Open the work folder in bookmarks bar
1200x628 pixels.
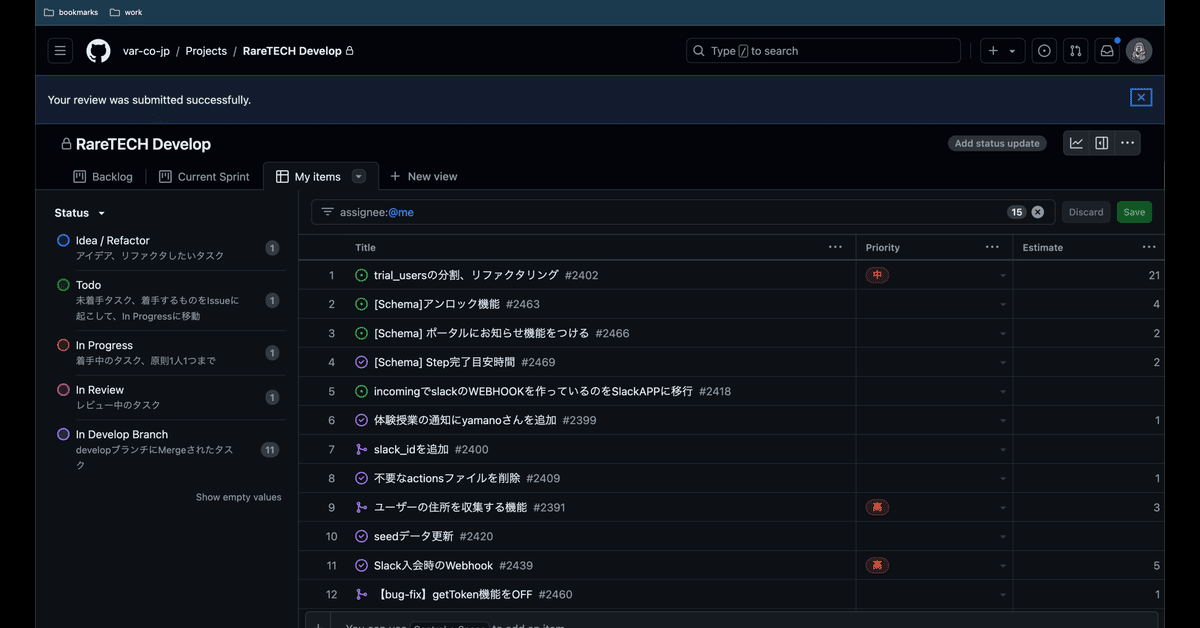click(x=127, y=13)
